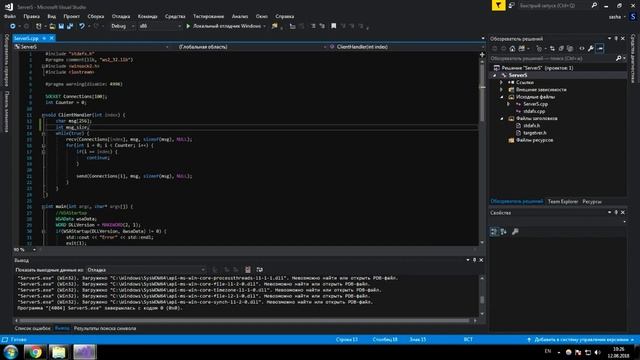Viewport: 640px width, 360px height.
Task: Click the Collapse All icon in Solution Explorer
Action: pos(561,49)
